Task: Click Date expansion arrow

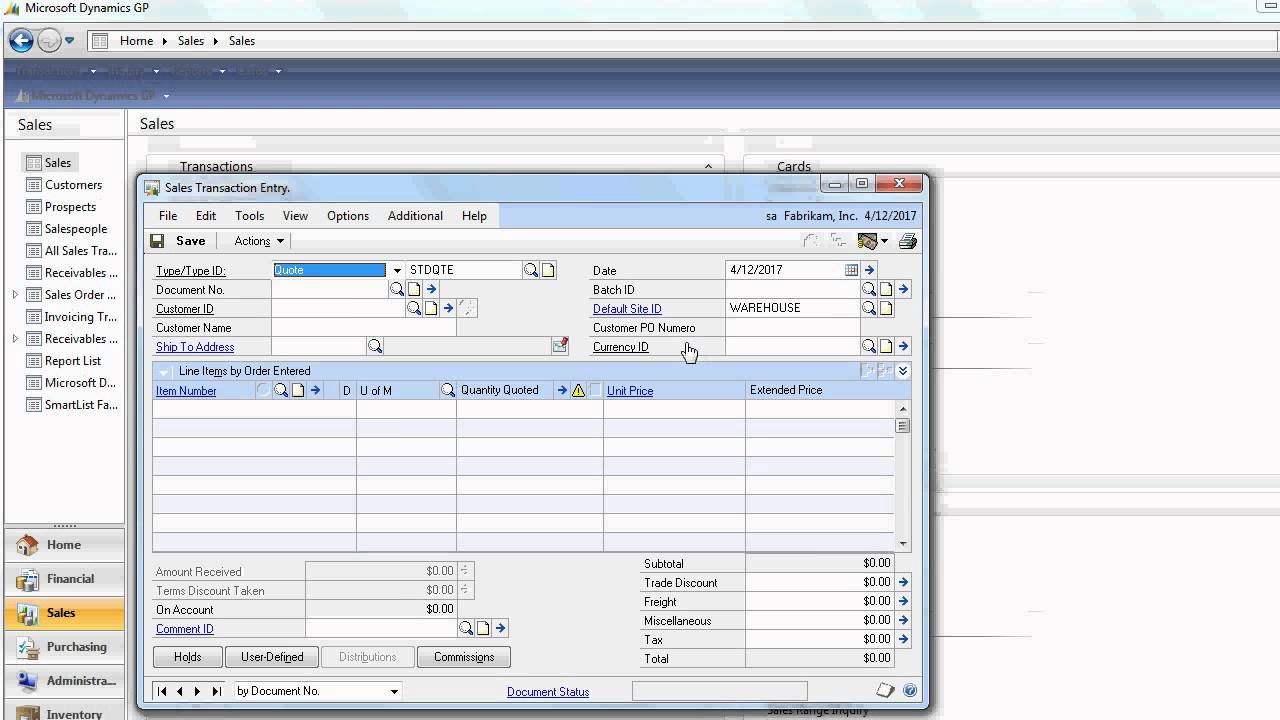Action: pos(869,270)
